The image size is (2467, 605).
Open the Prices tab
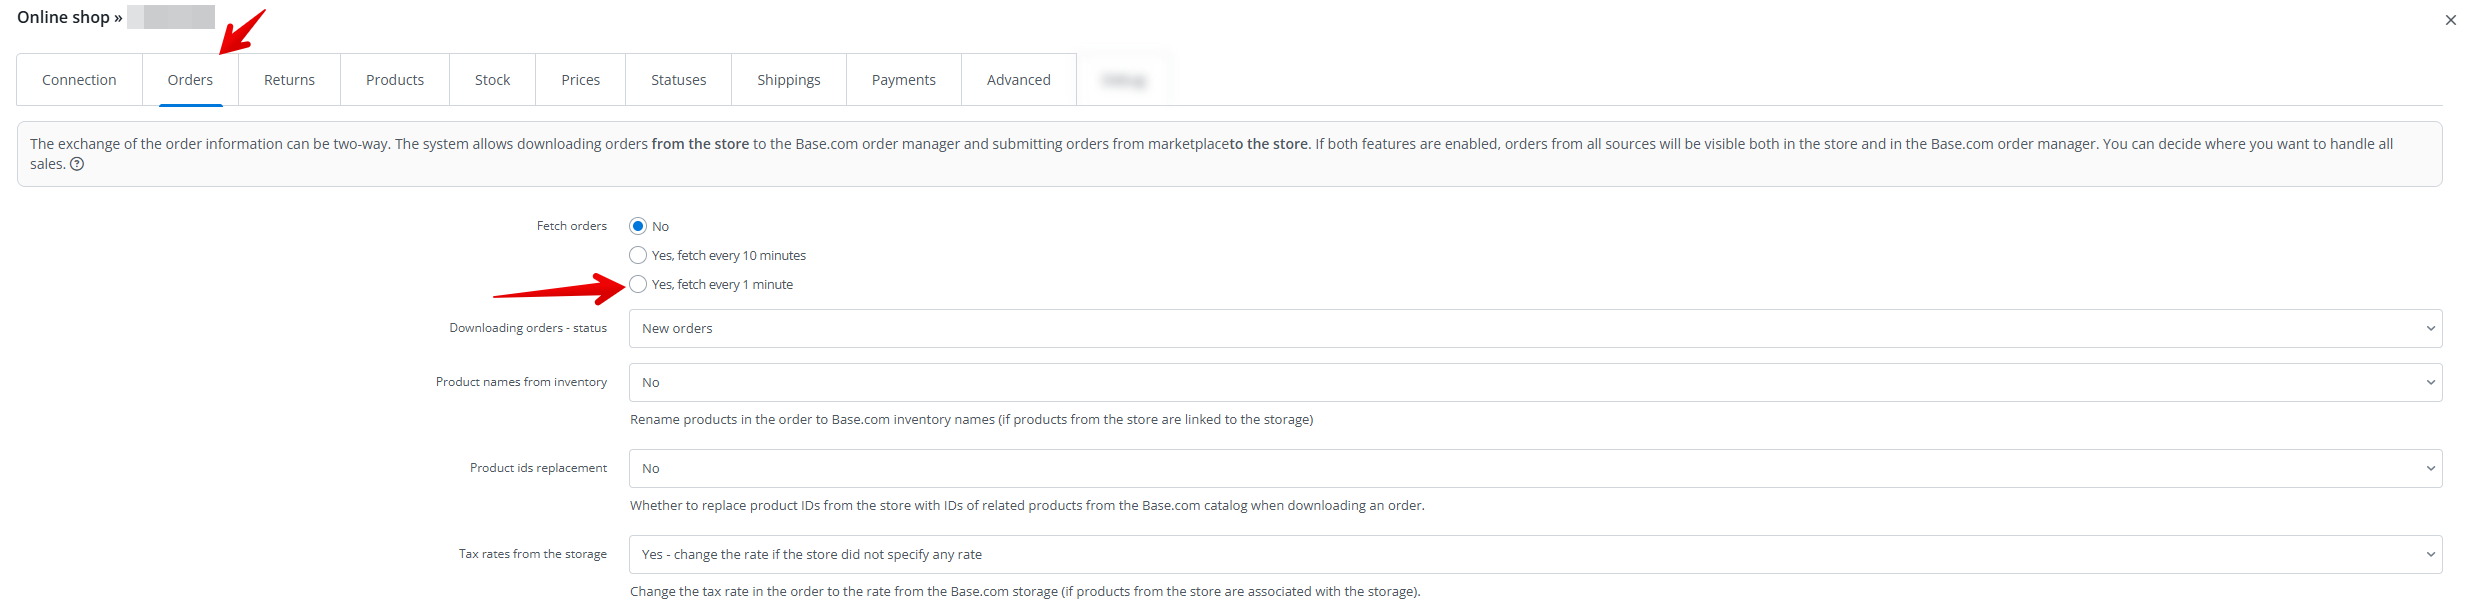point(580,80)
